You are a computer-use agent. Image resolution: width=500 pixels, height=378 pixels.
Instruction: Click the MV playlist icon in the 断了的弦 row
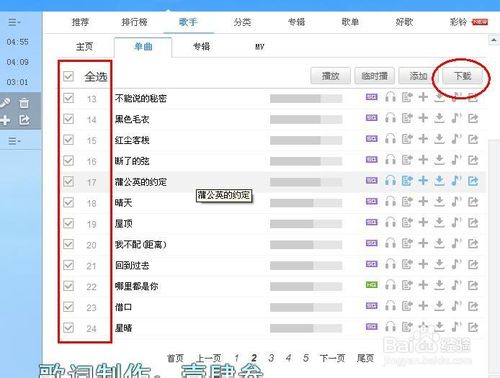tap(407, 160)
